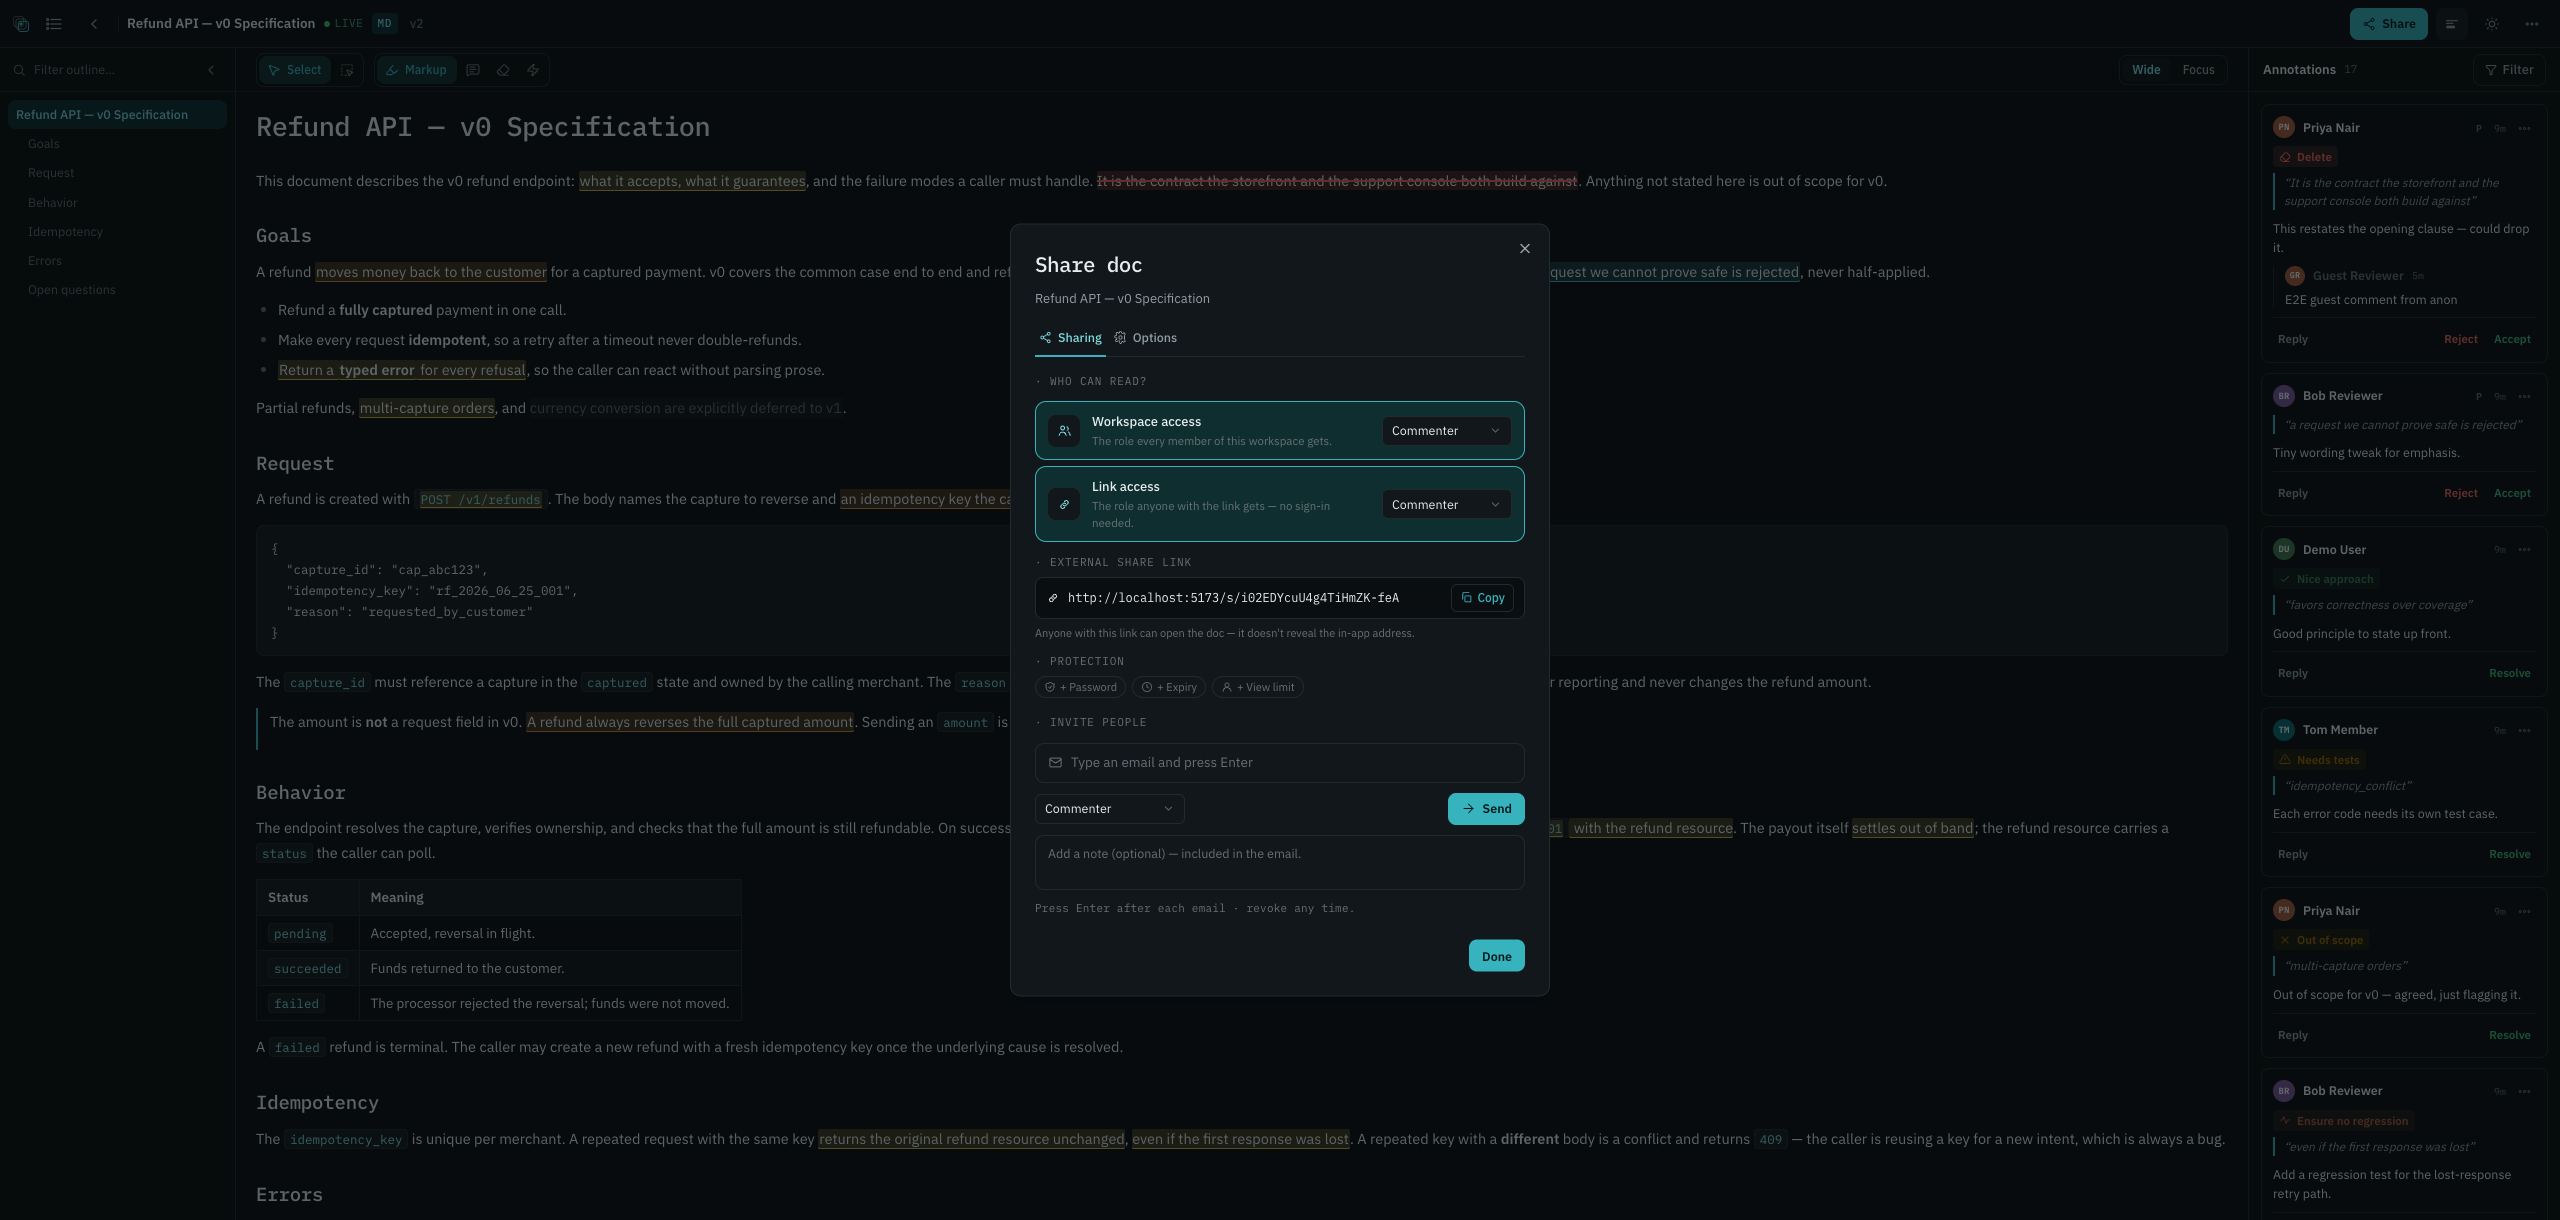Choose the comment note tool icon
Viewport: 2560px width, 1220px height.
(x=473, y=70)
